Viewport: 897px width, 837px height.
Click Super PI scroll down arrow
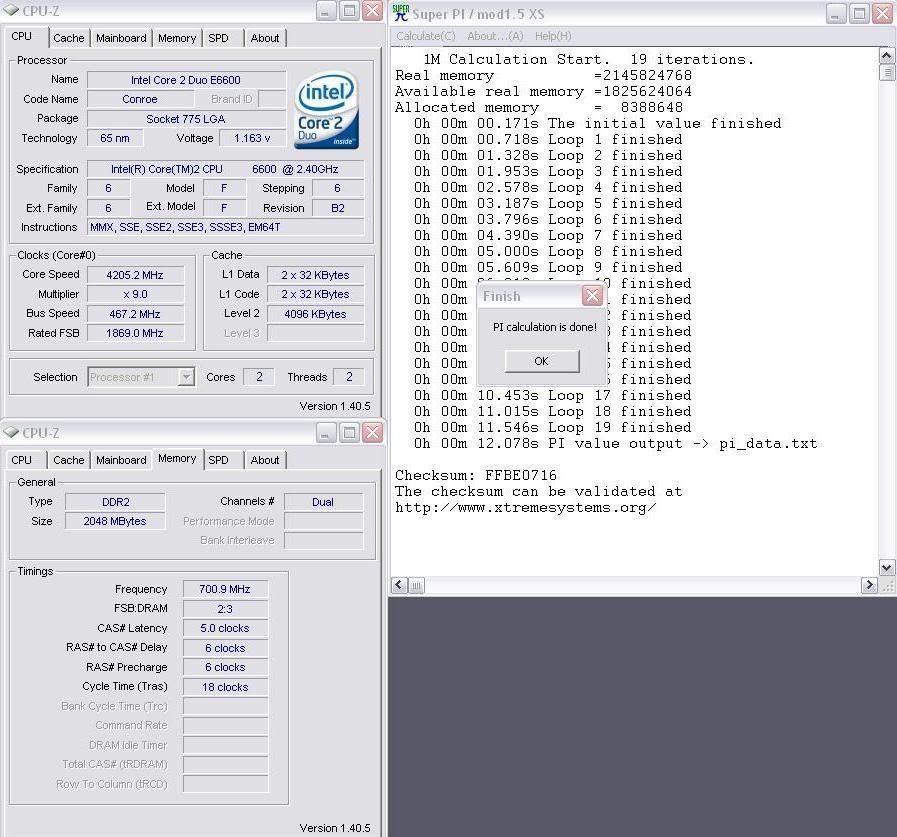tap(886, 568)
